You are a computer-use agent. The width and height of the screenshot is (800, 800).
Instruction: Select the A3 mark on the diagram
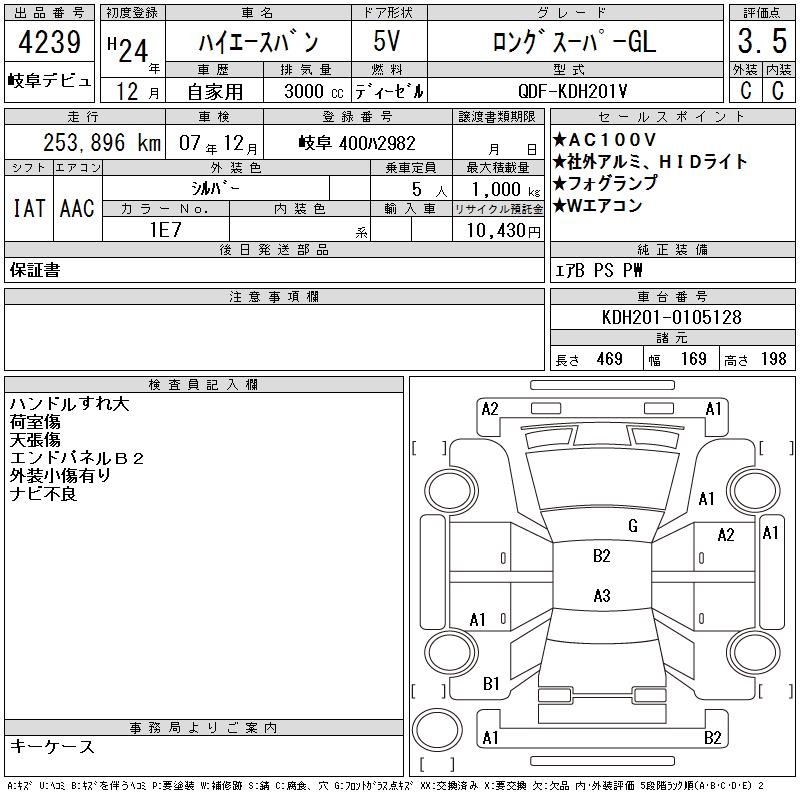click(x=601, y=596)
